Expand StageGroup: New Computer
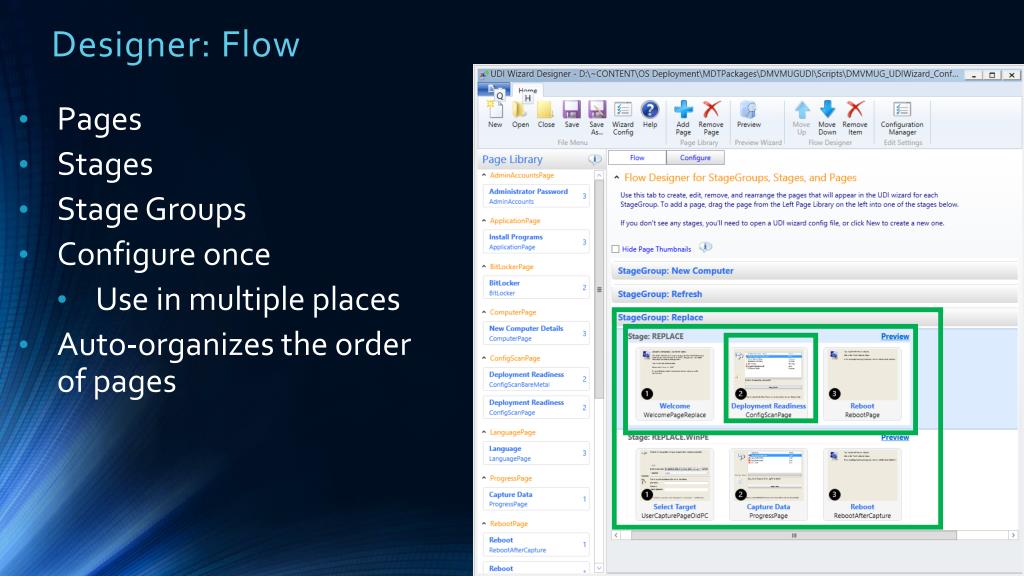The image size is (1024, 576). point(814,270)
